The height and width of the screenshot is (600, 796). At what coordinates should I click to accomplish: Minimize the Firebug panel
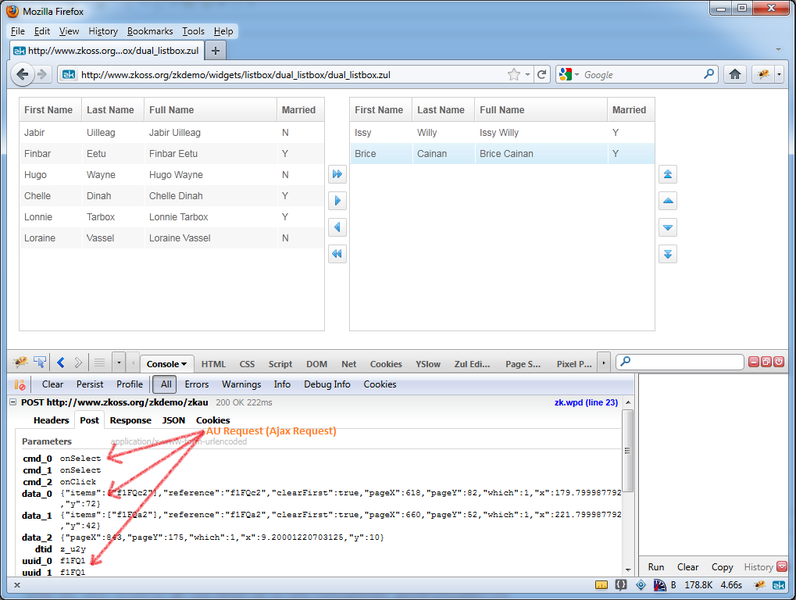point(754,362)
